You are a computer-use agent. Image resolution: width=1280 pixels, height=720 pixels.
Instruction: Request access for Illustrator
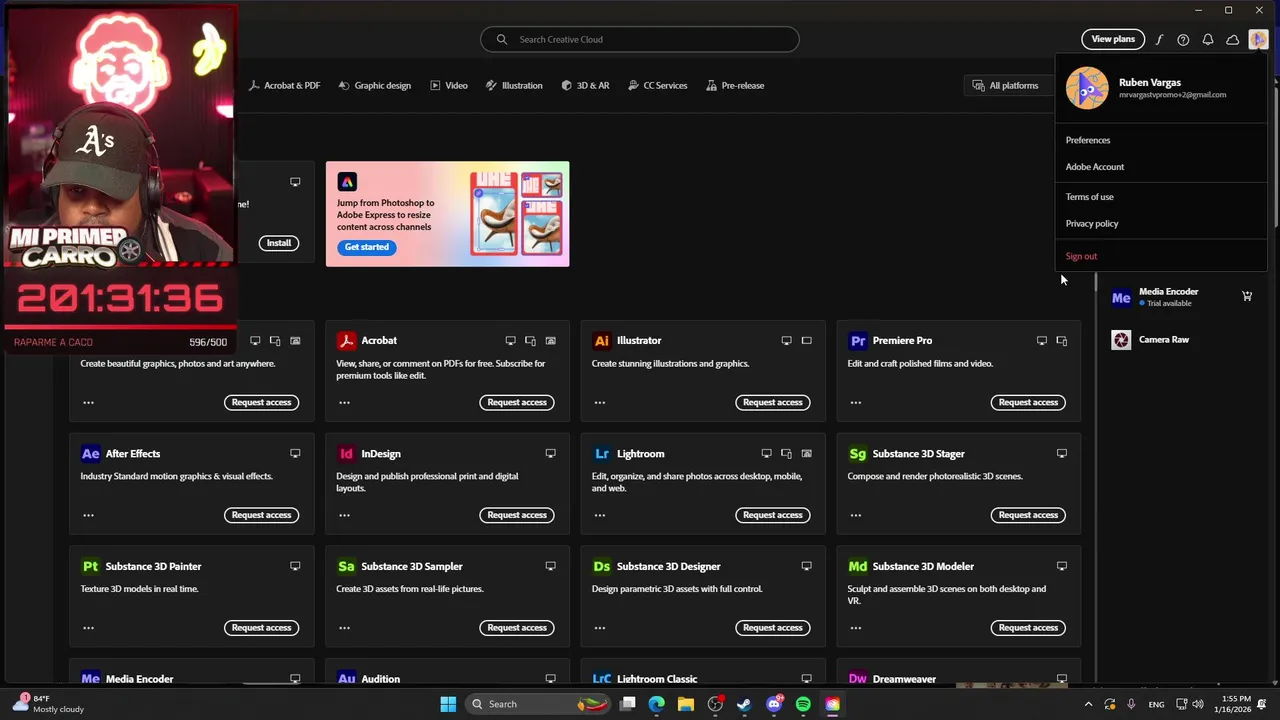coord(773,402)
